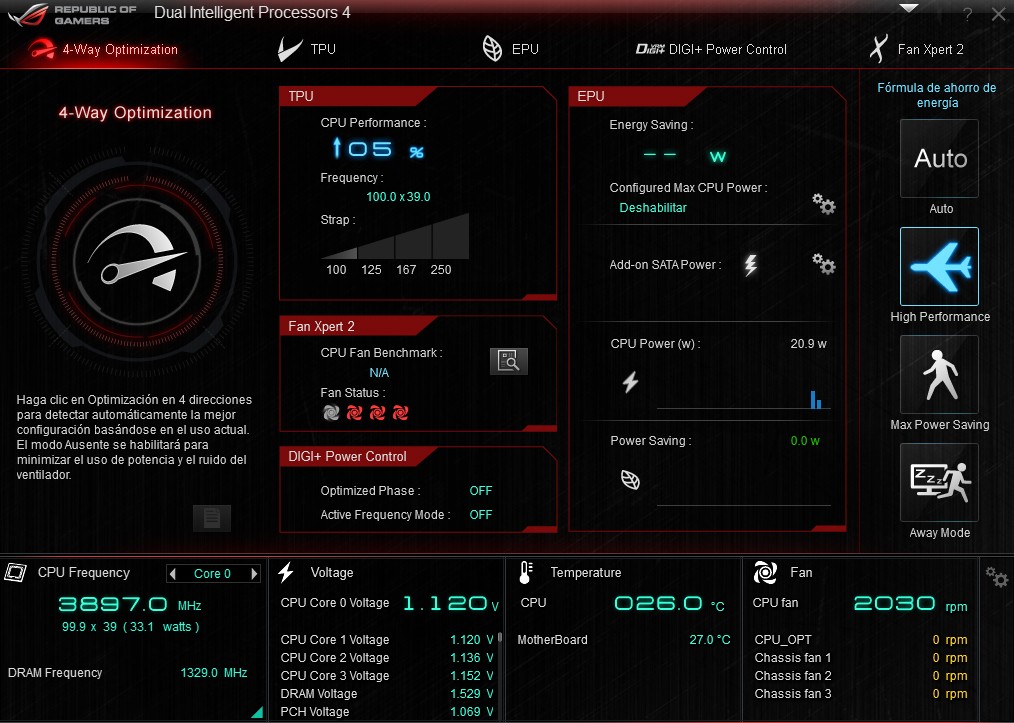Open the TPU panel header
This screenshot has width=1014, height=723.
[x=358, y=96]
